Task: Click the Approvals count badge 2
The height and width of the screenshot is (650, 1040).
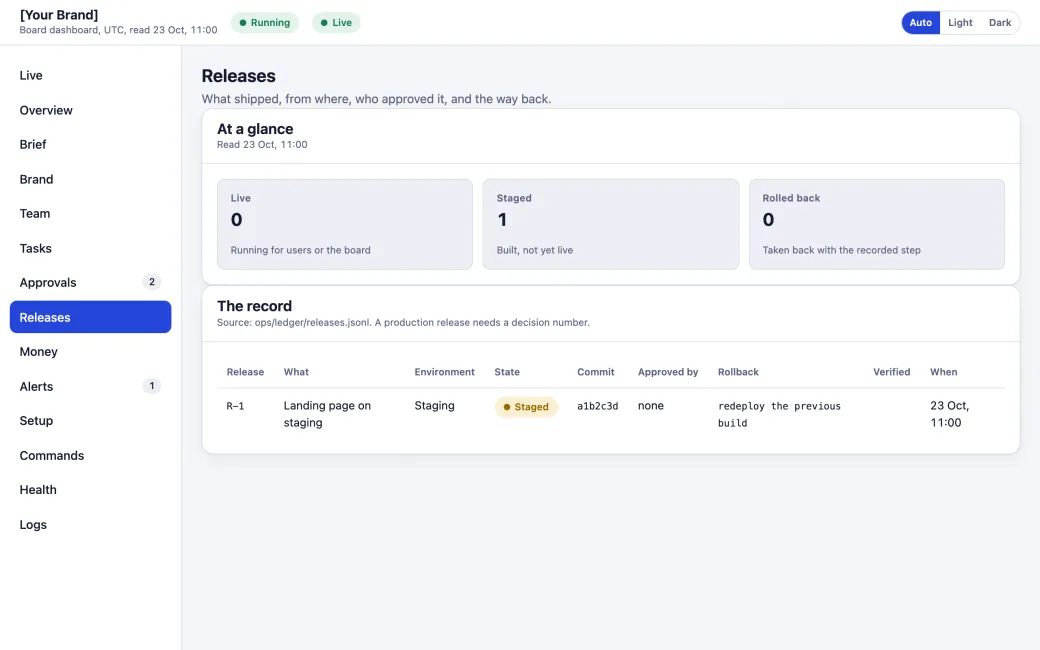Action: (x=152, y=282)
